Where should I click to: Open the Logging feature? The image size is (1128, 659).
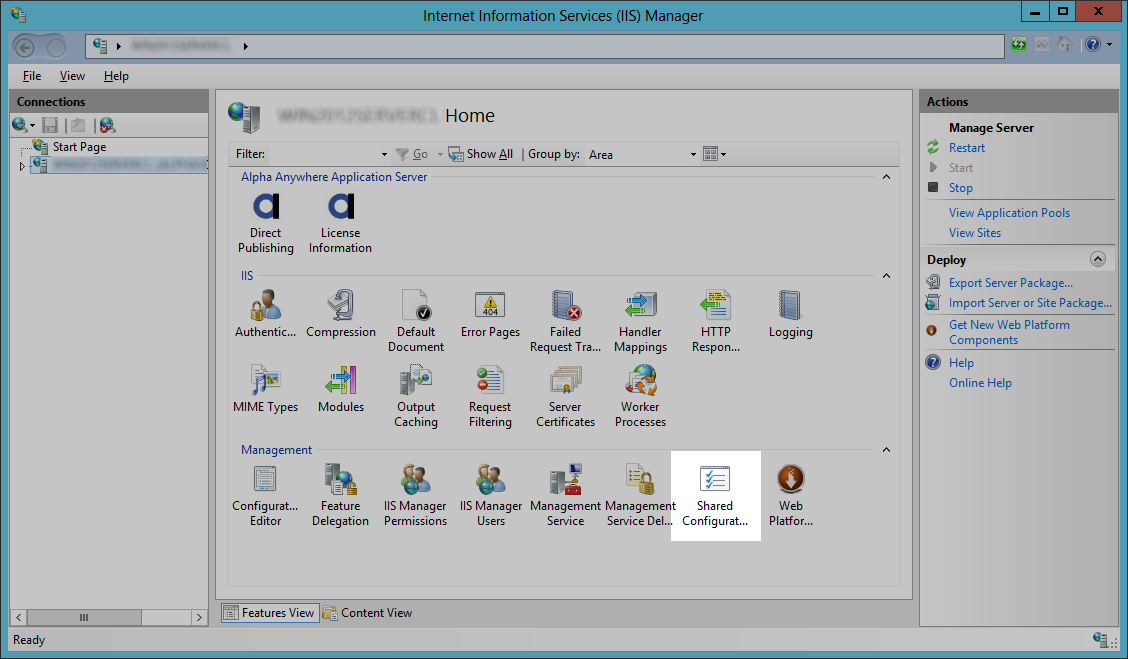(791, 314)
